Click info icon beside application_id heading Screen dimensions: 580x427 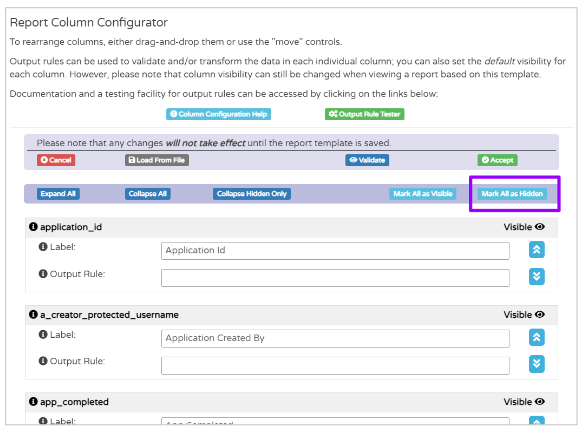(33, 226)
